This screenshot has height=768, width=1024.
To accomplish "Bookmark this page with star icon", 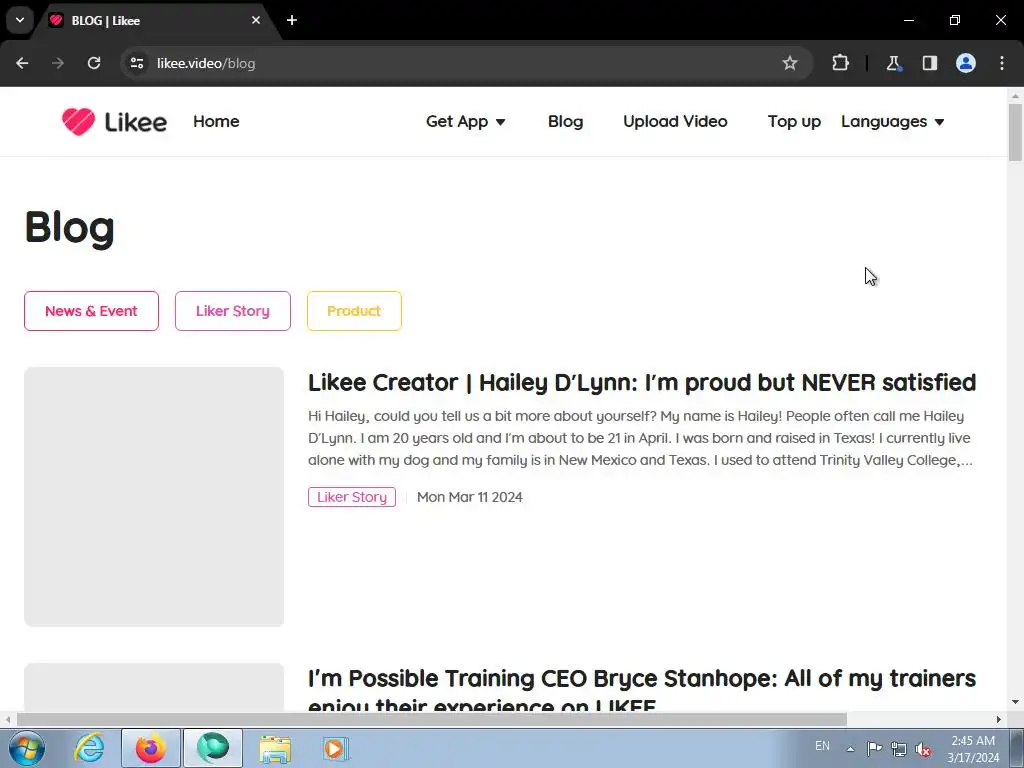I will (790, 63).
